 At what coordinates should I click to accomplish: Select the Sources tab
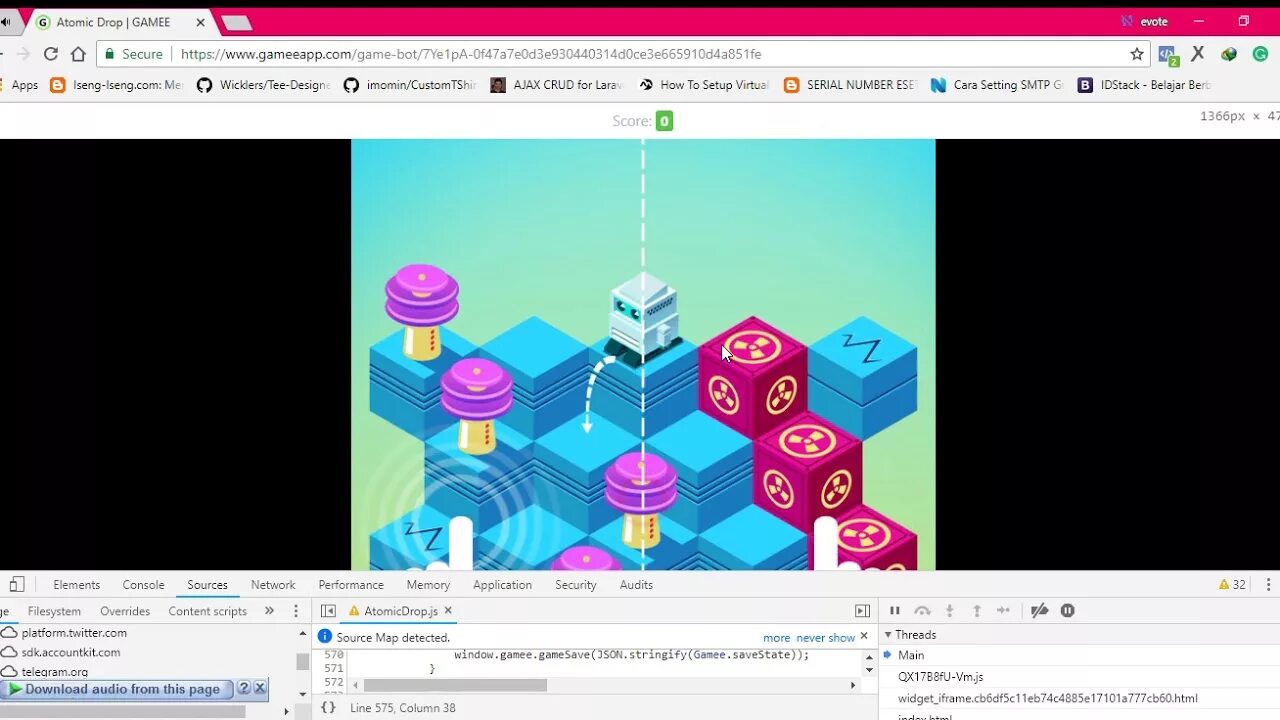point(207,584)
